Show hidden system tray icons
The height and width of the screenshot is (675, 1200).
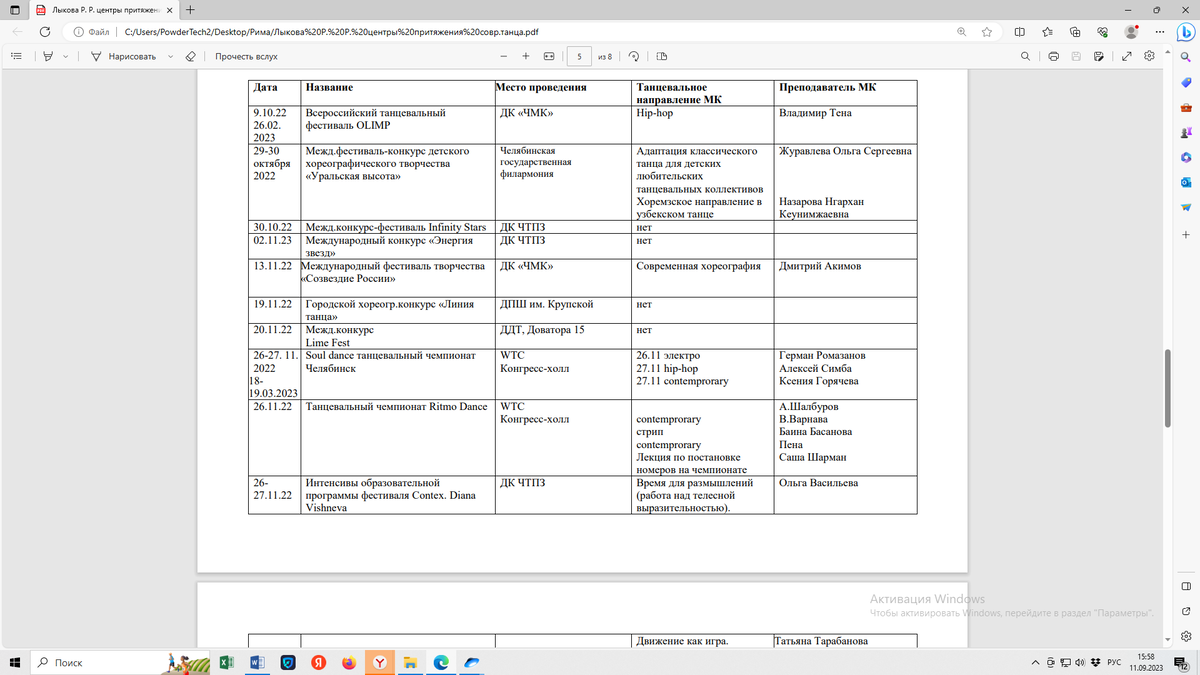(1036, 662)
